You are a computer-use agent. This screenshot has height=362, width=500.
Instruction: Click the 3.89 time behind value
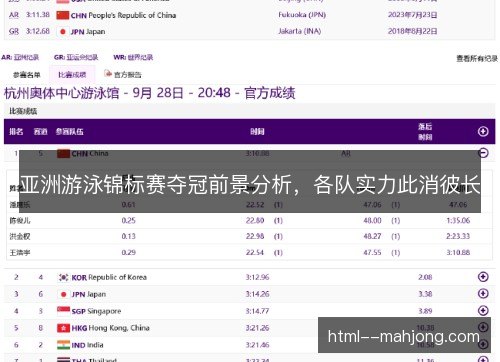(425, 311)
